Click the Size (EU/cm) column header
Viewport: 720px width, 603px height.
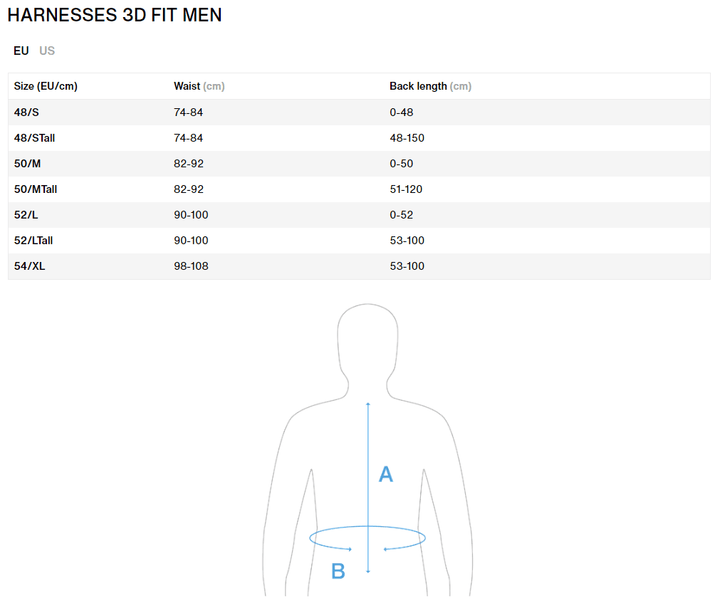(46, 86)
